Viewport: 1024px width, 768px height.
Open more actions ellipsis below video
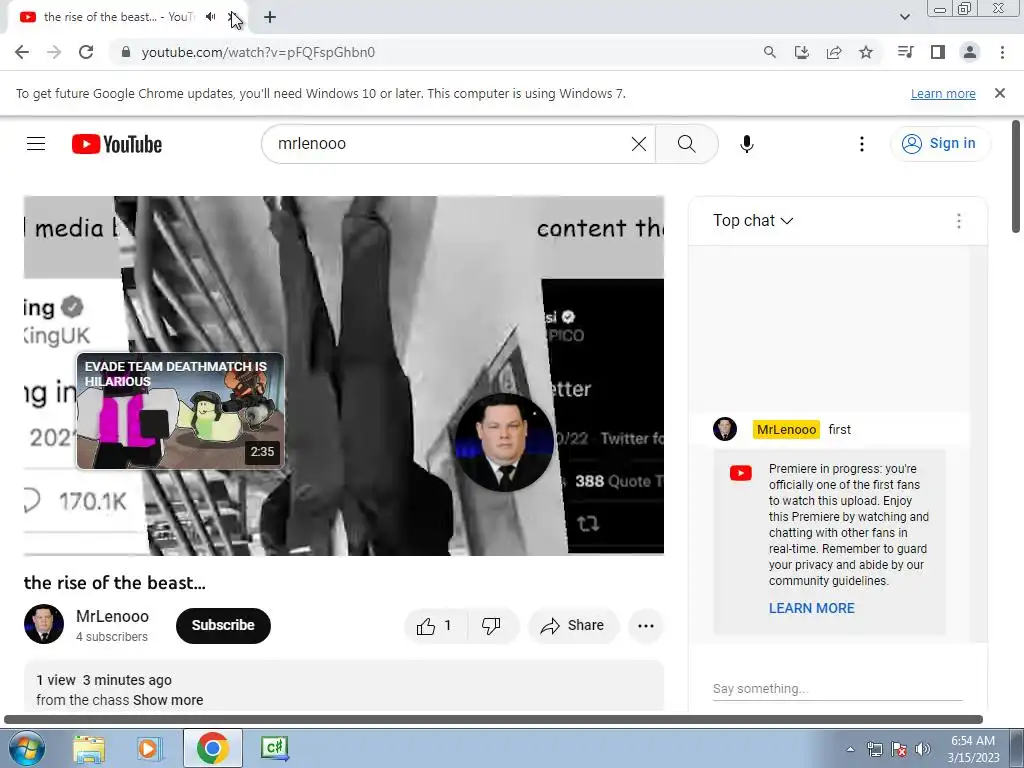(x=646, y=626)
